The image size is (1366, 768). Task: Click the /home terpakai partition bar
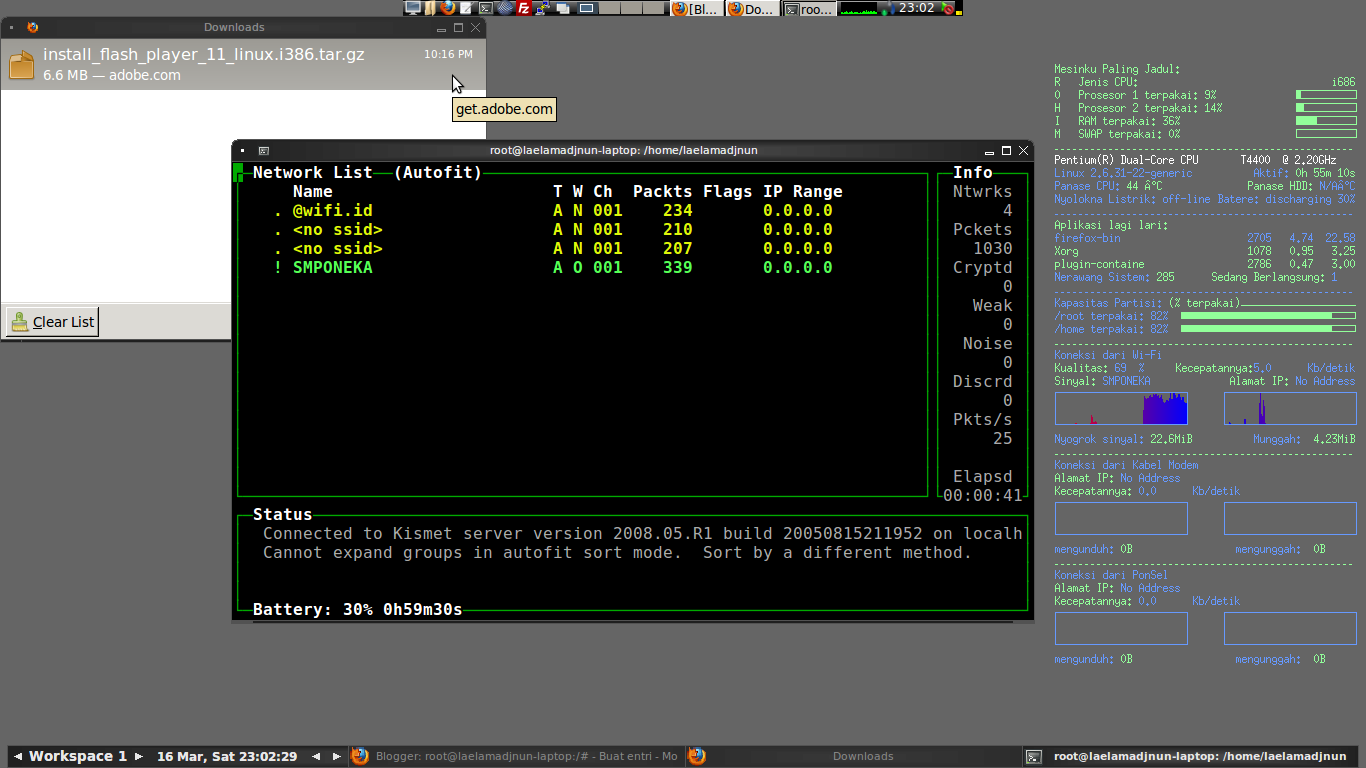[x=1268, y=329]
